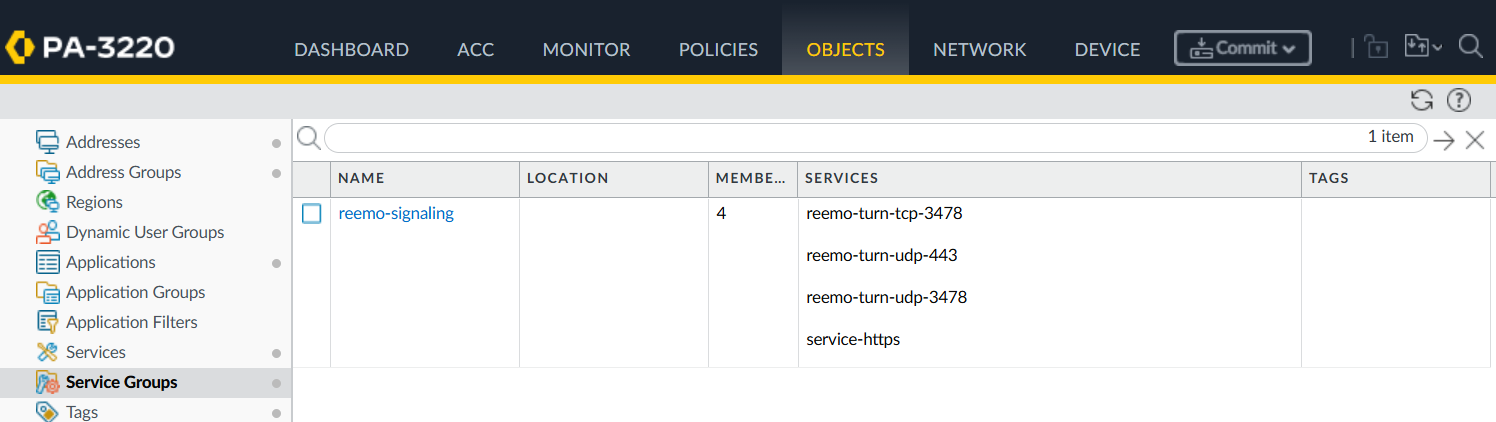Select Services in the left tree

click(96, 352)
